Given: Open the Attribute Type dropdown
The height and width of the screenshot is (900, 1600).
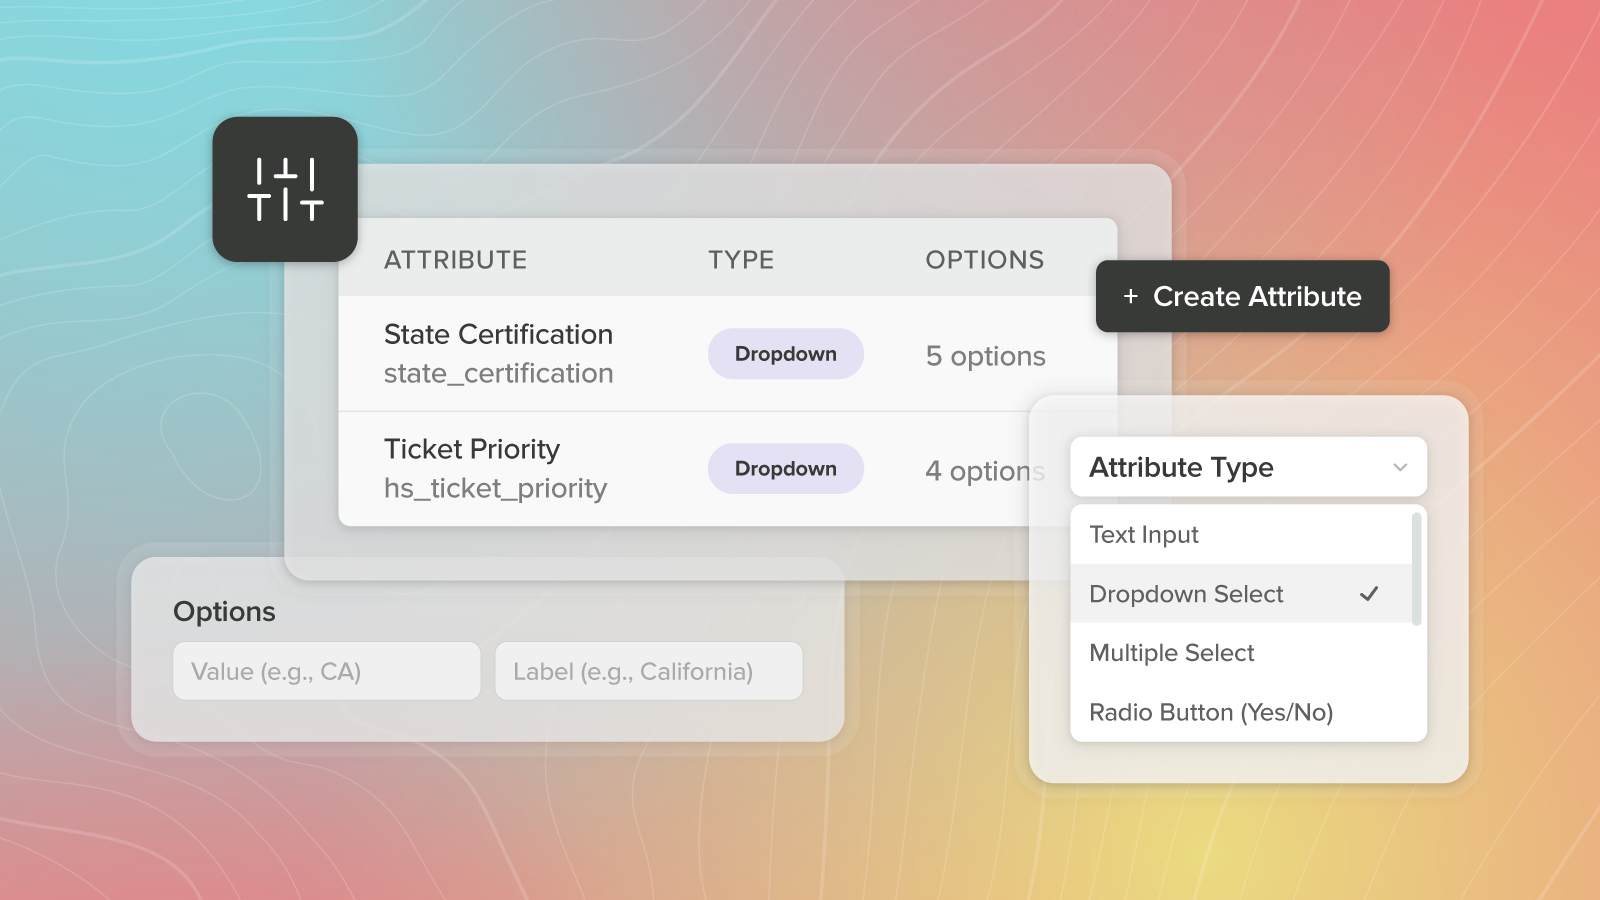Looking at the screenshot, I should coord(1248,467).
